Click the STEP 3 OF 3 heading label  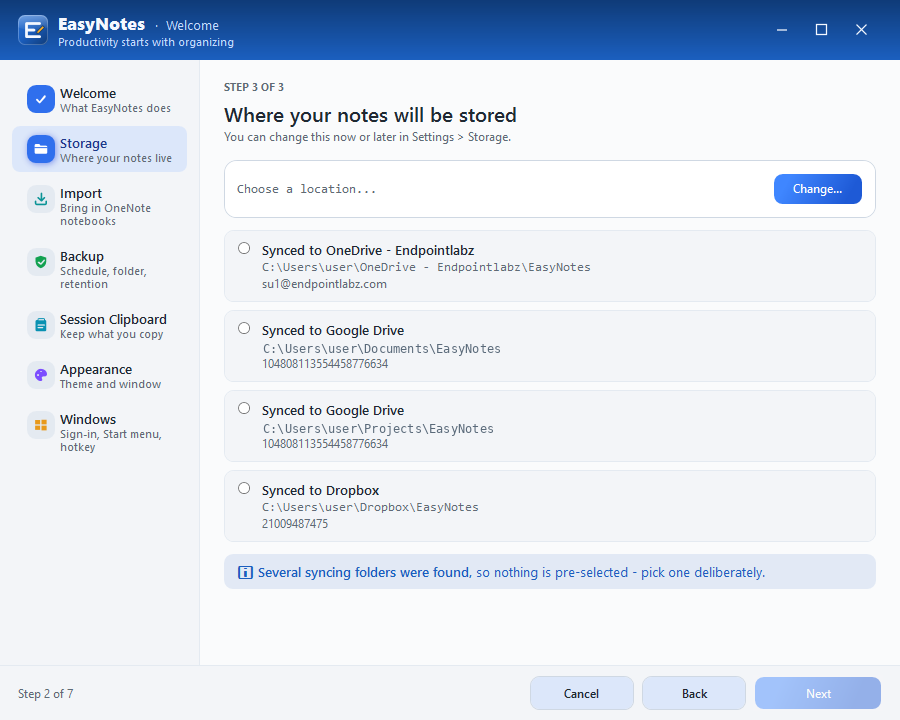pyautogui.click(x=254, y=87)
